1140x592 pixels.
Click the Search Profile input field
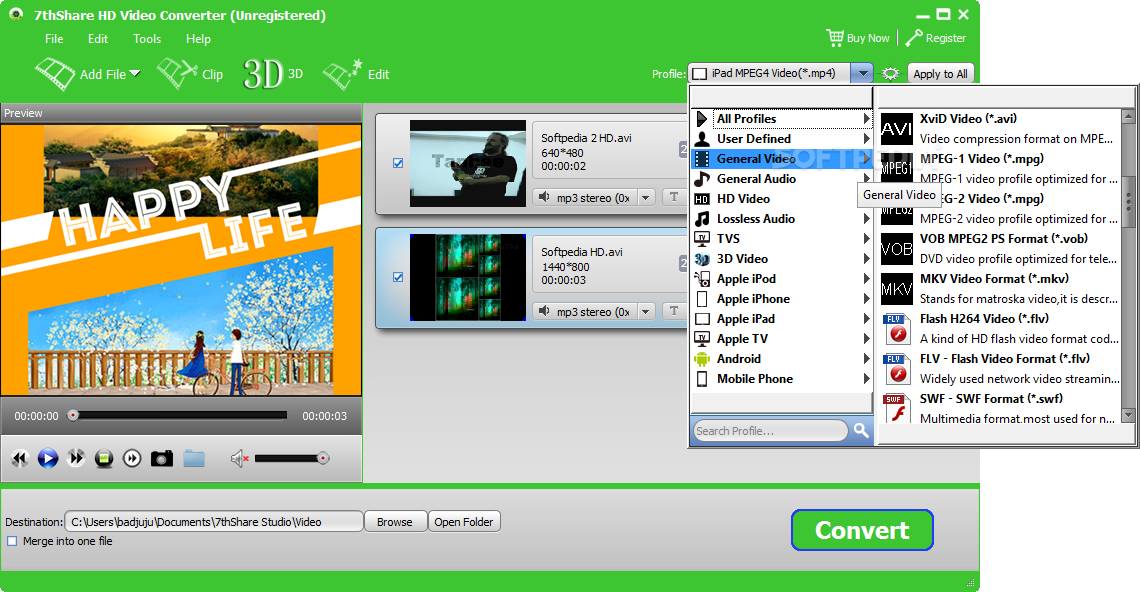pos(770,431)
